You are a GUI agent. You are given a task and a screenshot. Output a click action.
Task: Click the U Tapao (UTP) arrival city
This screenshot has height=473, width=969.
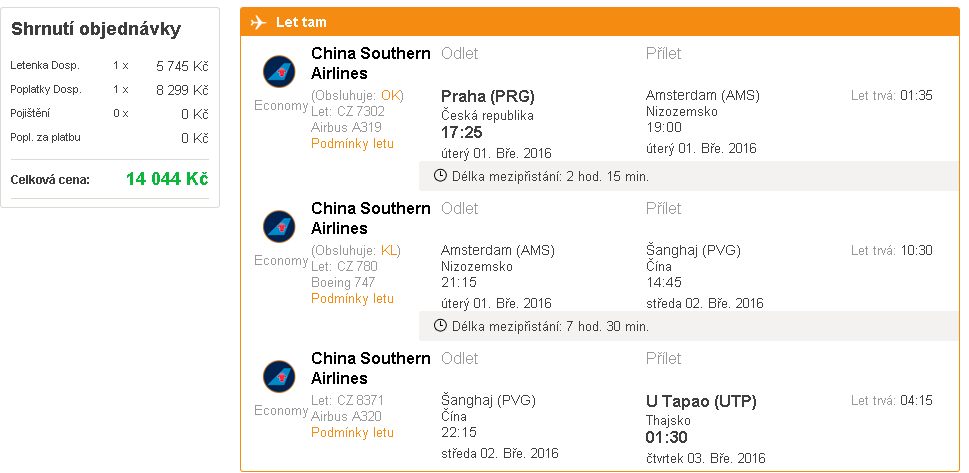pos(701,402)
